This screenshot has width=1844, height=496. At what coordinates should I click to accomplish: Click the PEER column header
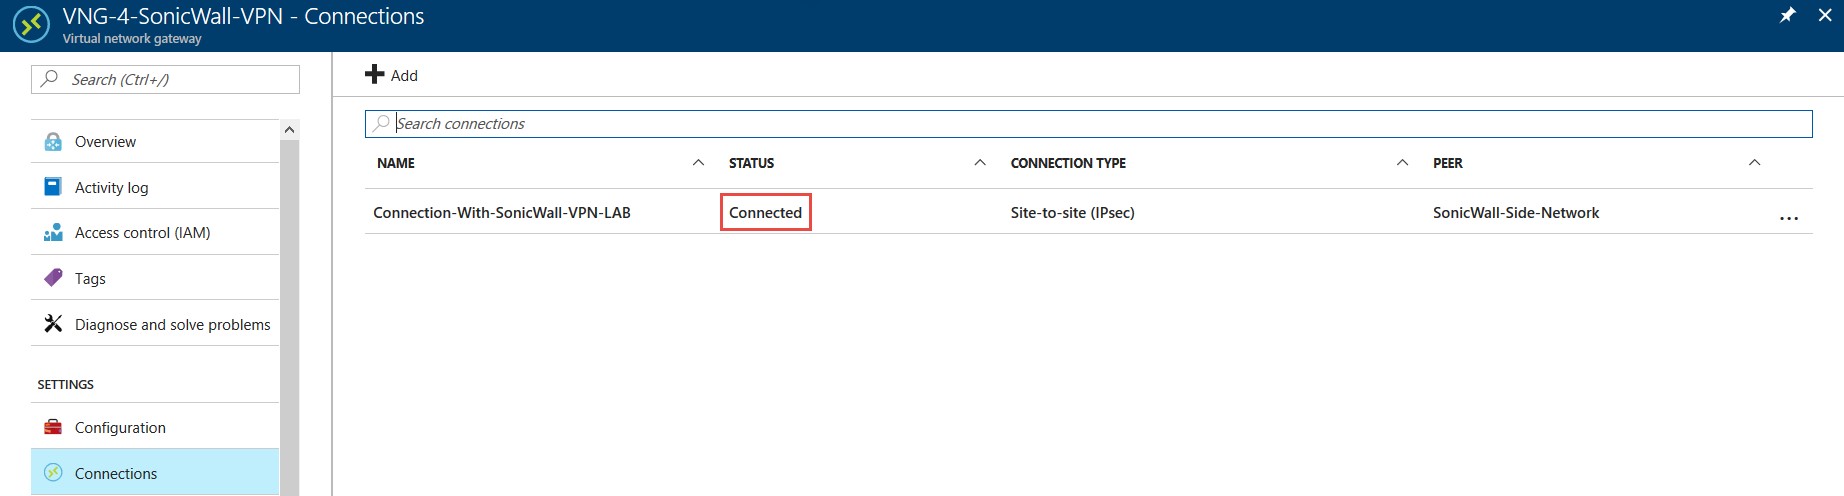click(1447, 163)
